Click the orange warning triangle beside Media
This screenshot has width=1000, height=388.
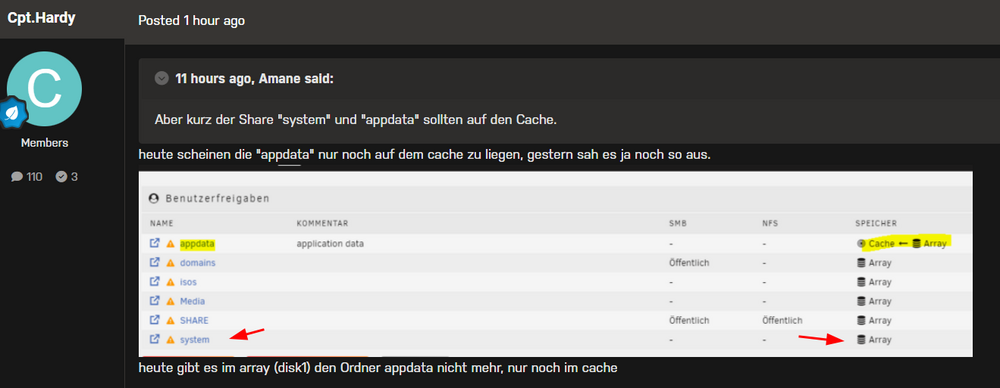[170, 301]
